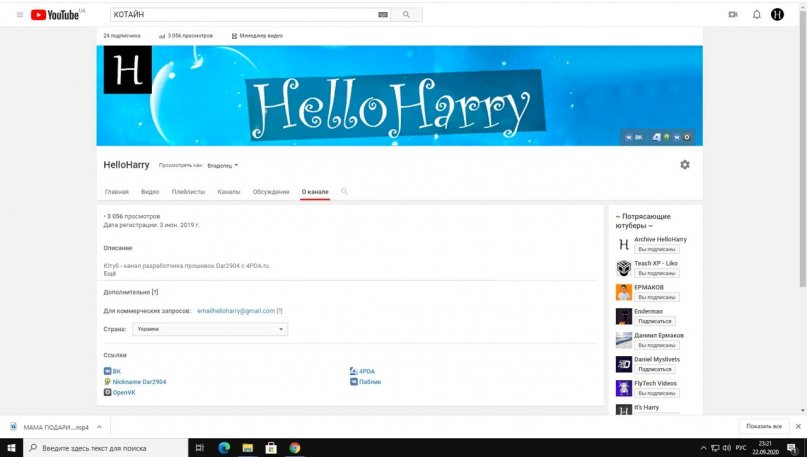Open Task View on taskbar
Screen dimensions: 807x457
200,448
